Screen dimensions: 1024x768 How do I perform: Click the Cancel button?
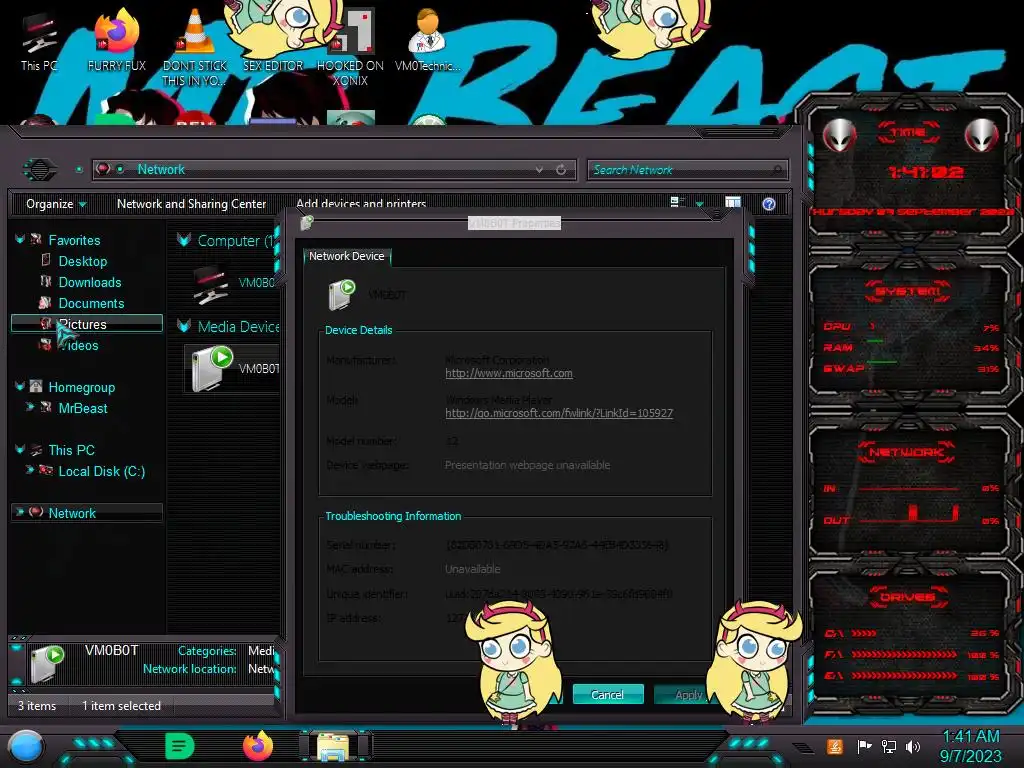coord(607,694)
